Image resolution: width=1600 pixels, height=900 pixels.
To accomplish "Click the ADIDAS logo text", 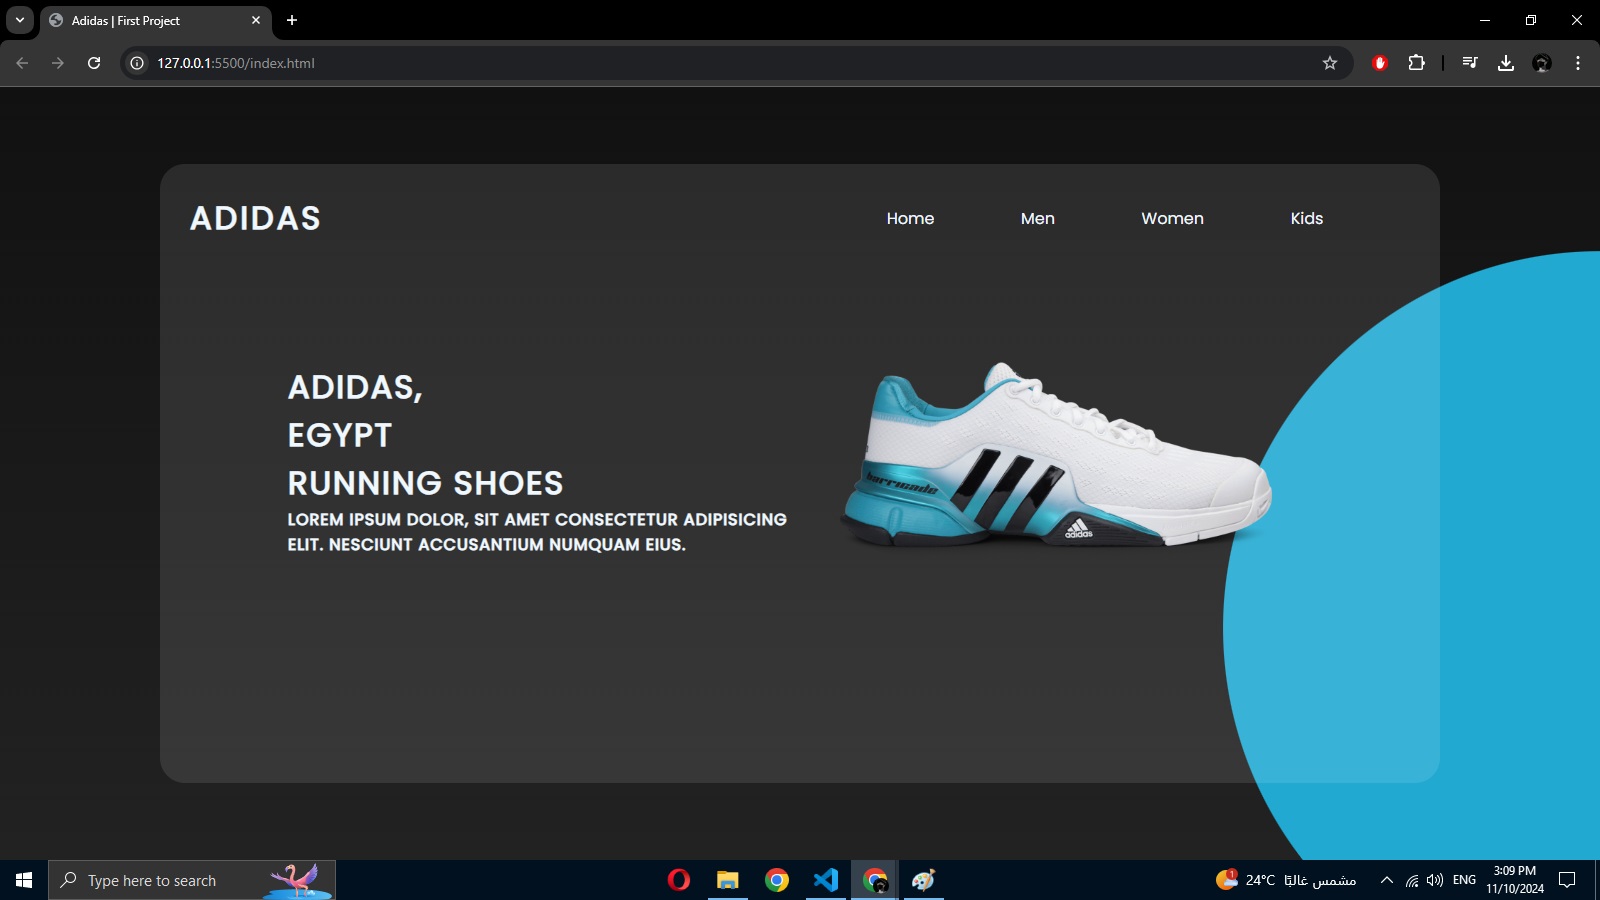I will (255, 218).
